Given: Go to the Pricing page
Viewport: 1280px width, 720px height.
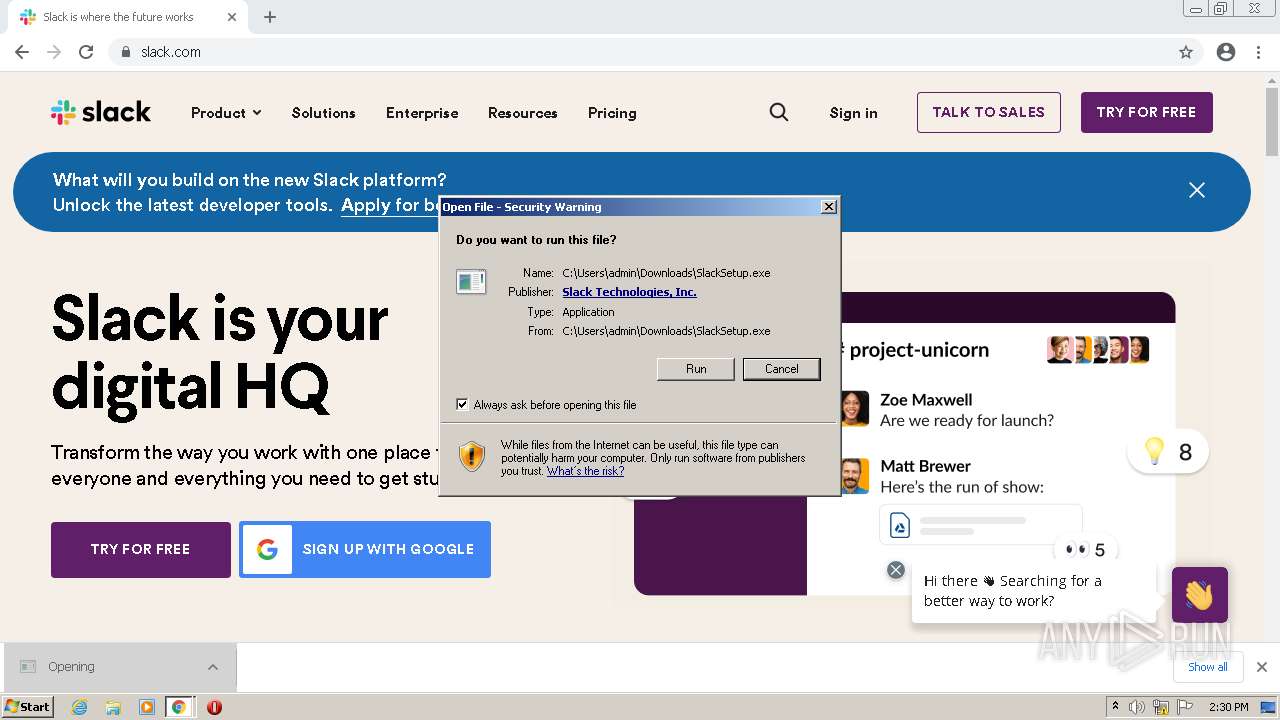Looking at the screenshot, I should tap(612, 113).
